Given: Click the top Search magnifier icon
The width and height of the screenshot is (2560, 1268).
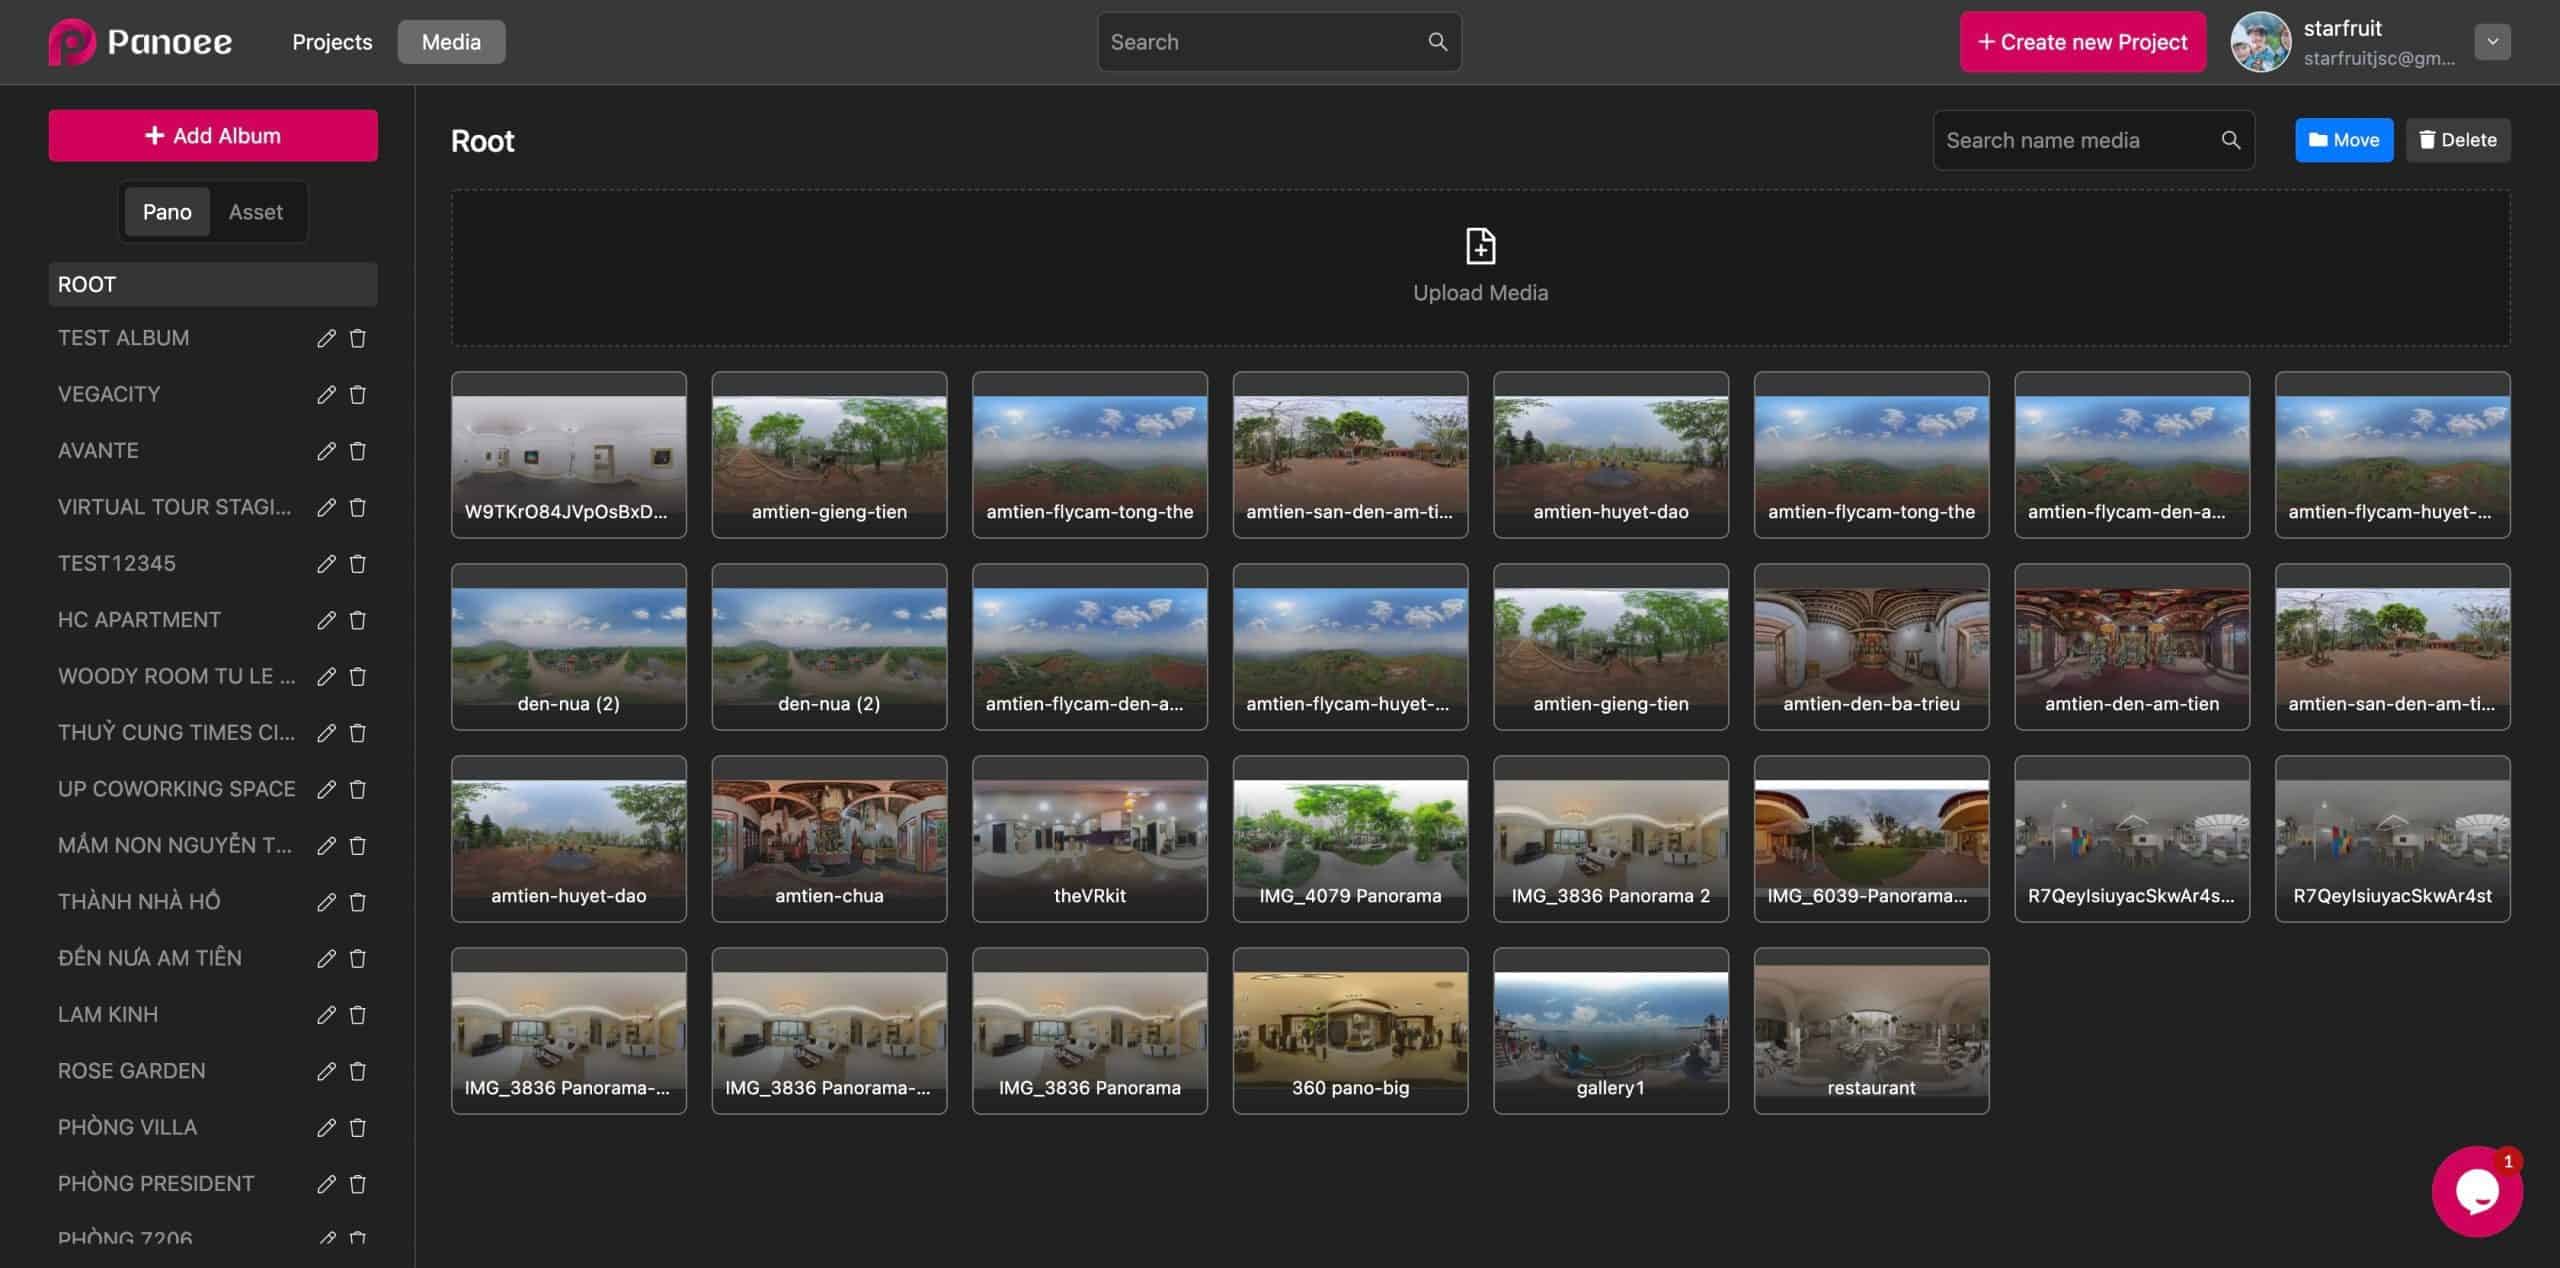Looking at the screenshot, I should (x=1437, y=42).
